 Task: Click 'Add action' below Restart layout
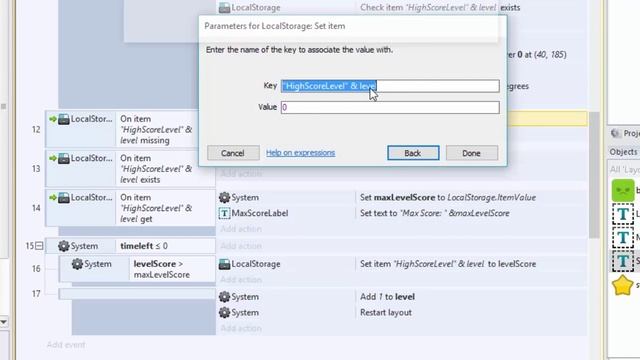tap(241, 328)
